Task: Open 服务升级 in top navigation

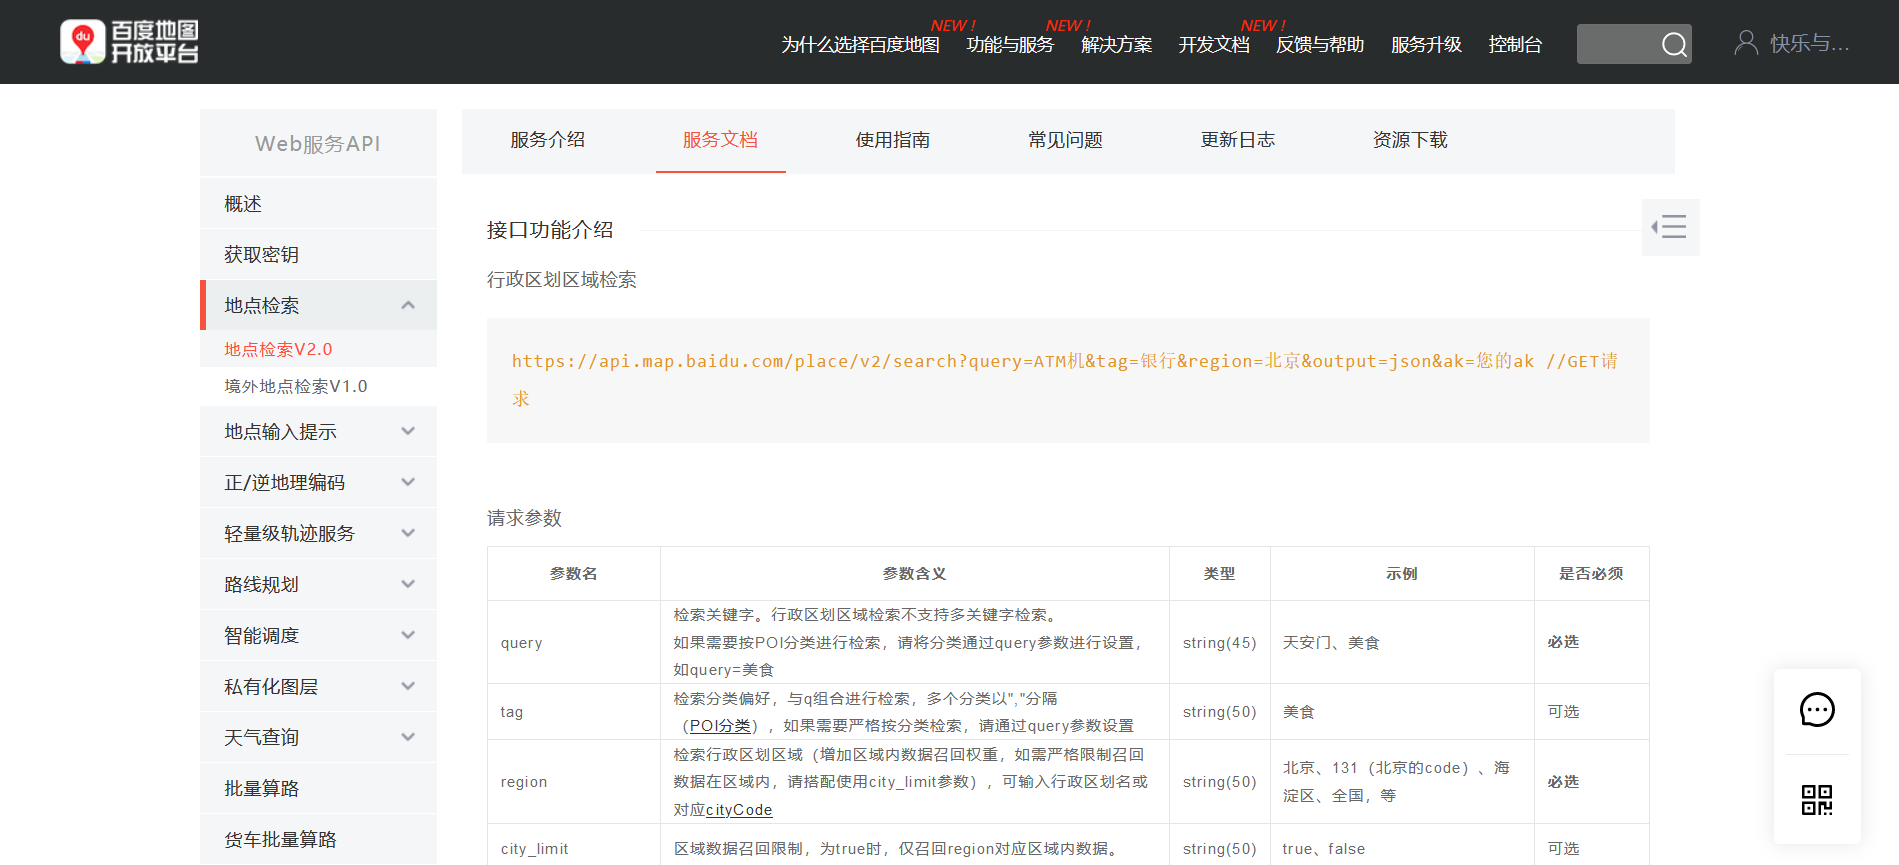Action: (x=1426, y=45)
